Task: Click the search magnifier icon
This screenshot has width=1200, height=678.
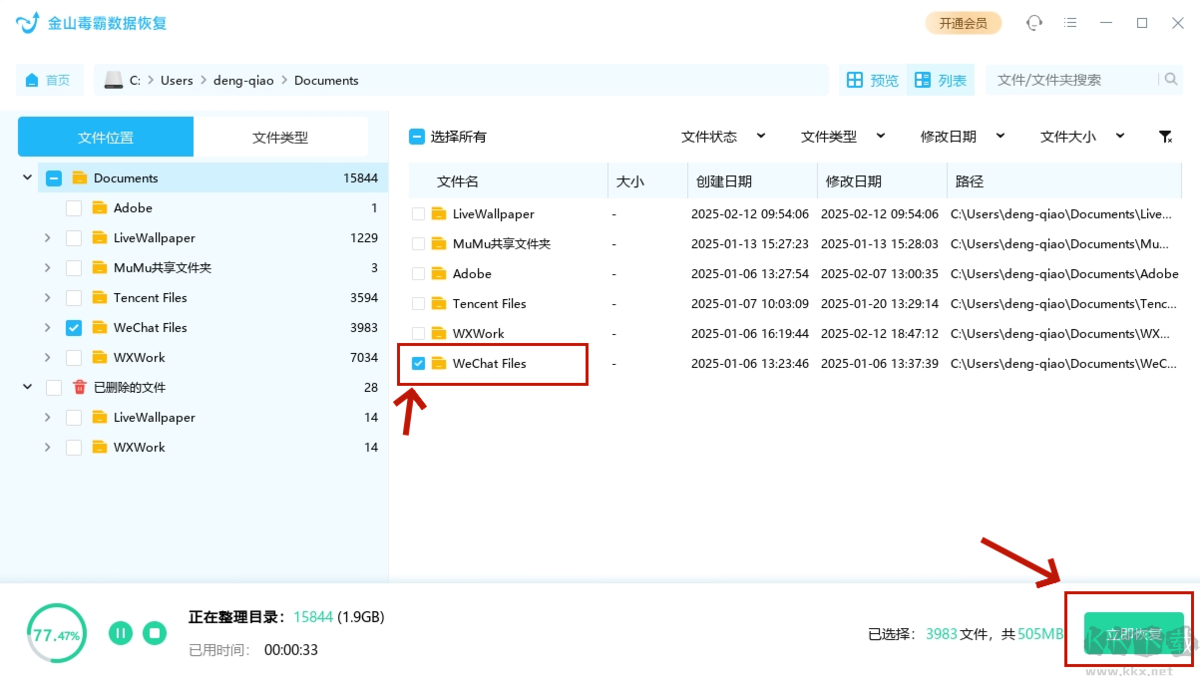Action: 1170,80
